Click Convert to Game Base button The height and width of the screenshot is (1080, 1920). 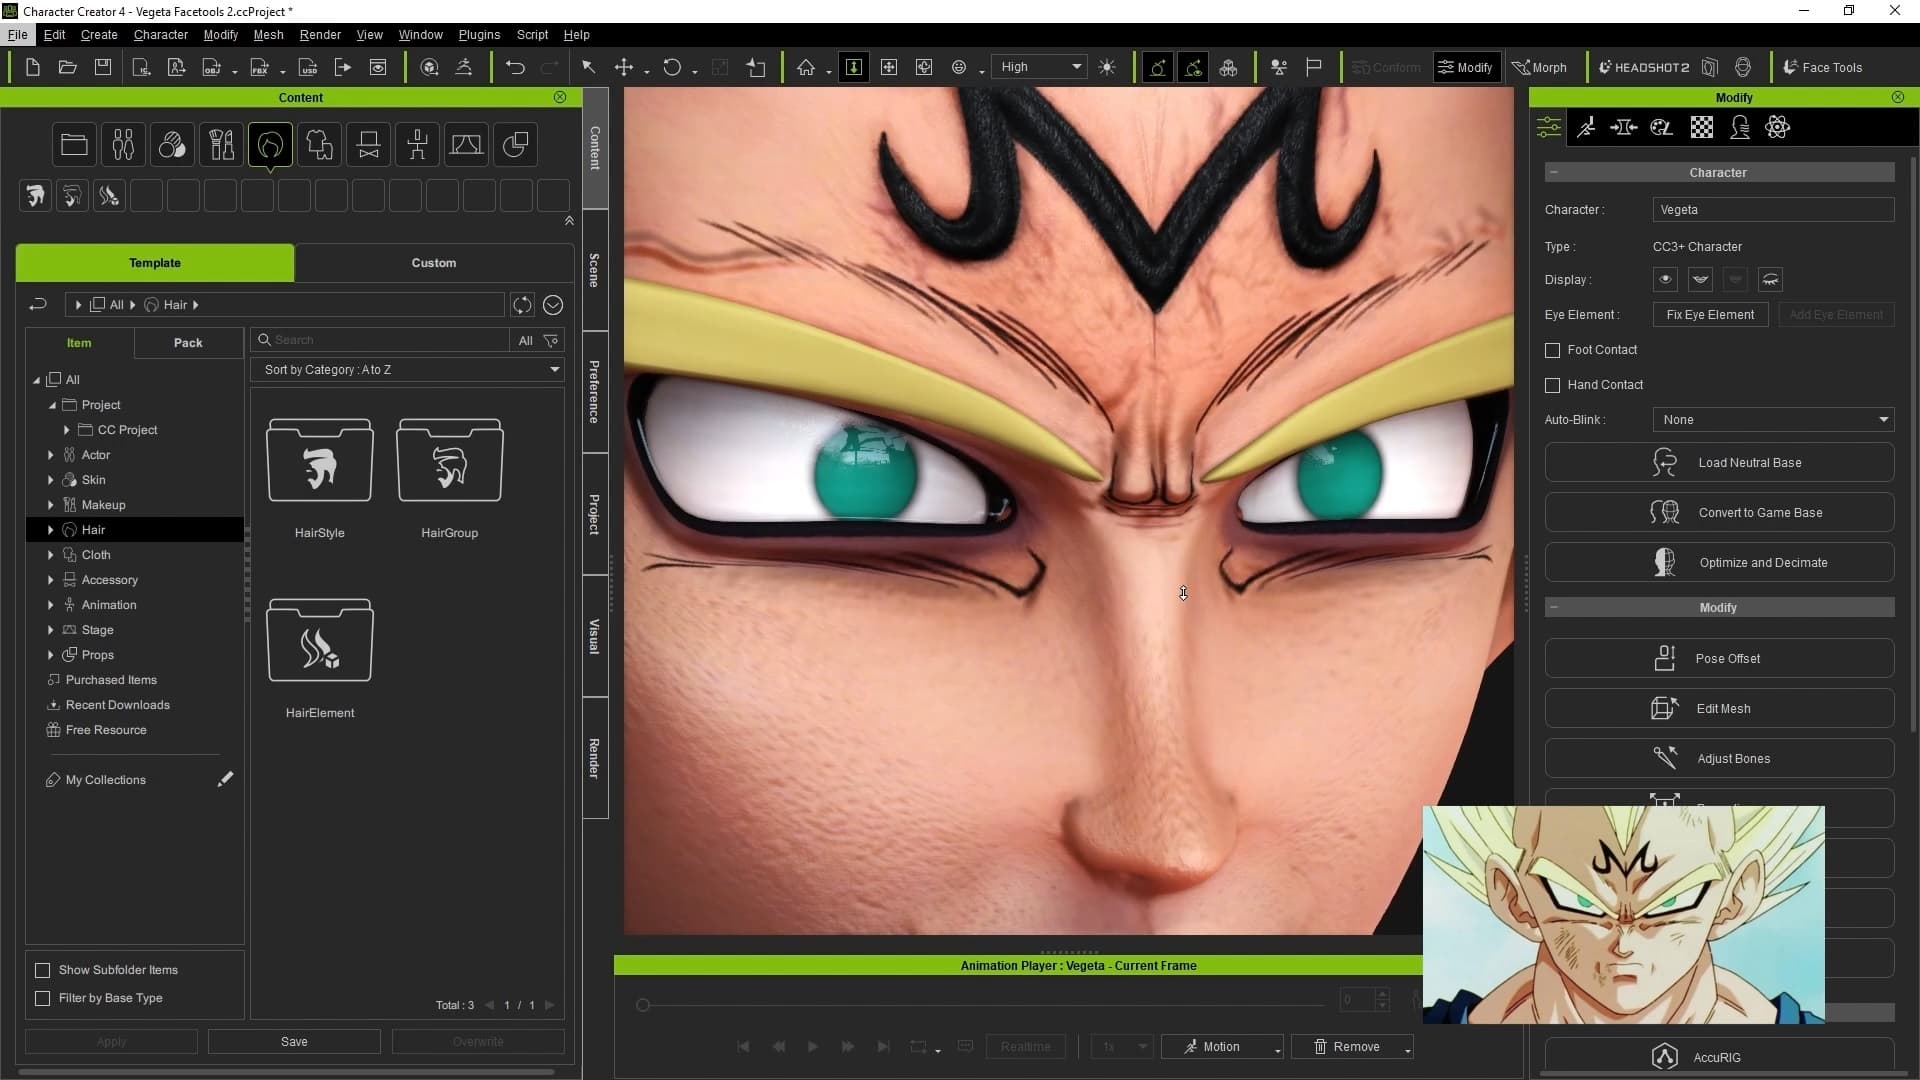tap(1719, 513)
